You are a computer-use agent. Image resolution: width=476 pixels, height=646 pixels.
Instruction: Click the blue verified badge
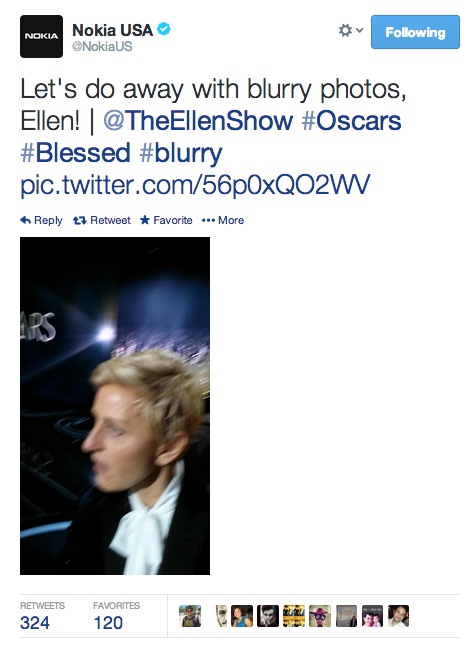point(164,30)
